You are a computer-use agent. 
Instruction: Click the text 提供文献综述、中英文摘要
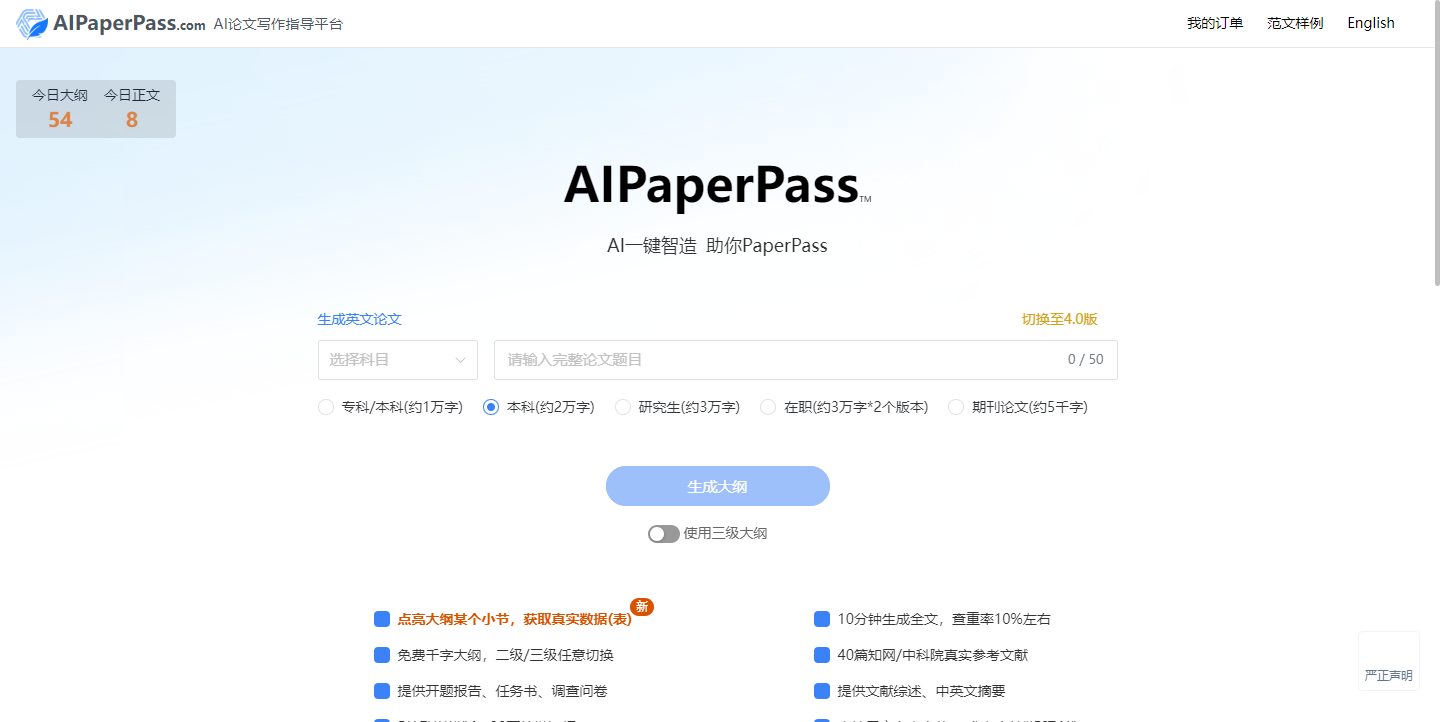920,691
